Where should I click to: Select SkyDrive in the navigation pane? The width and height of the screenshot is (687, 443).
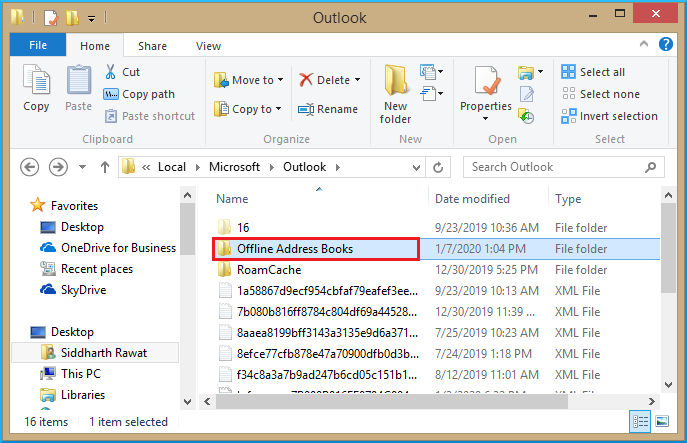(x=73, y=290)
